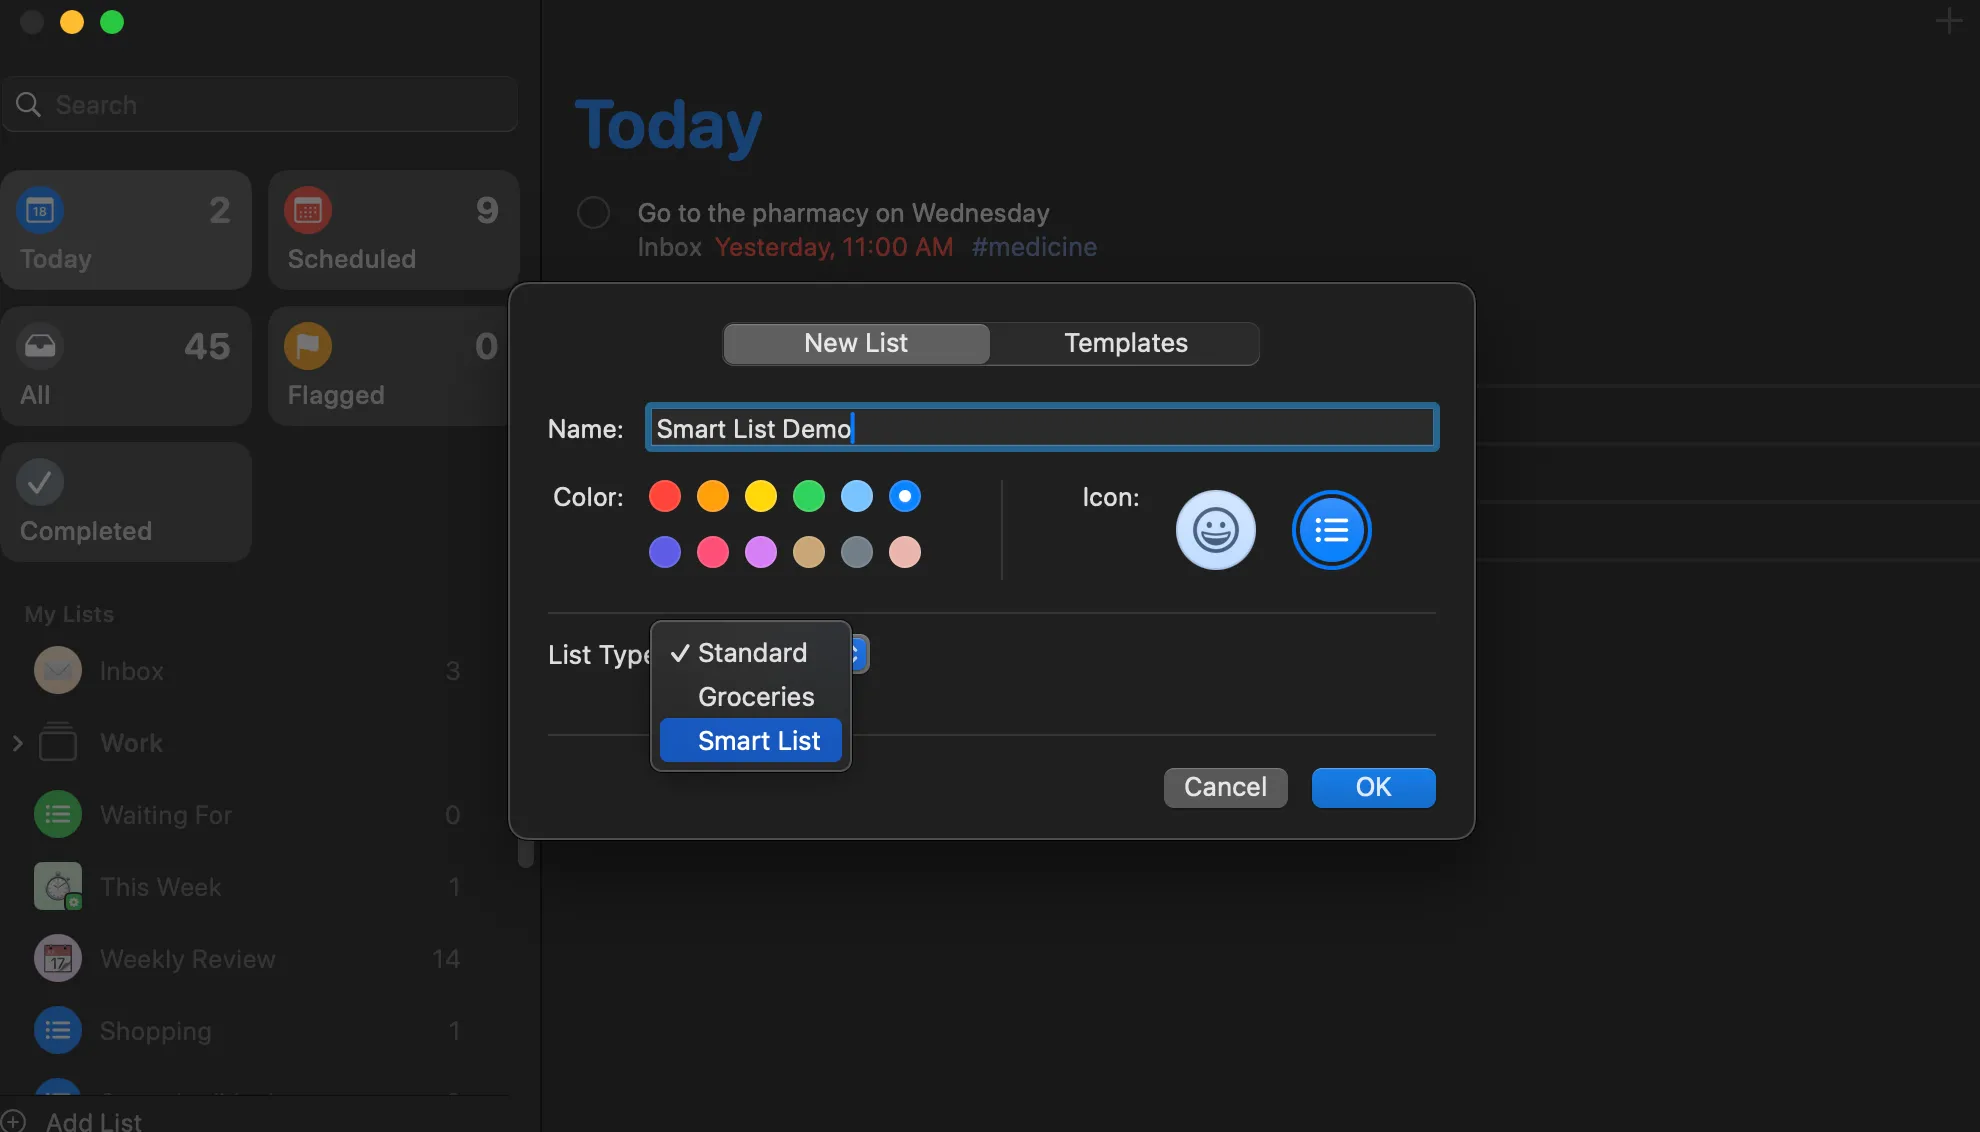
Task: Select the emoji icon option
Action: (1215, 530)
